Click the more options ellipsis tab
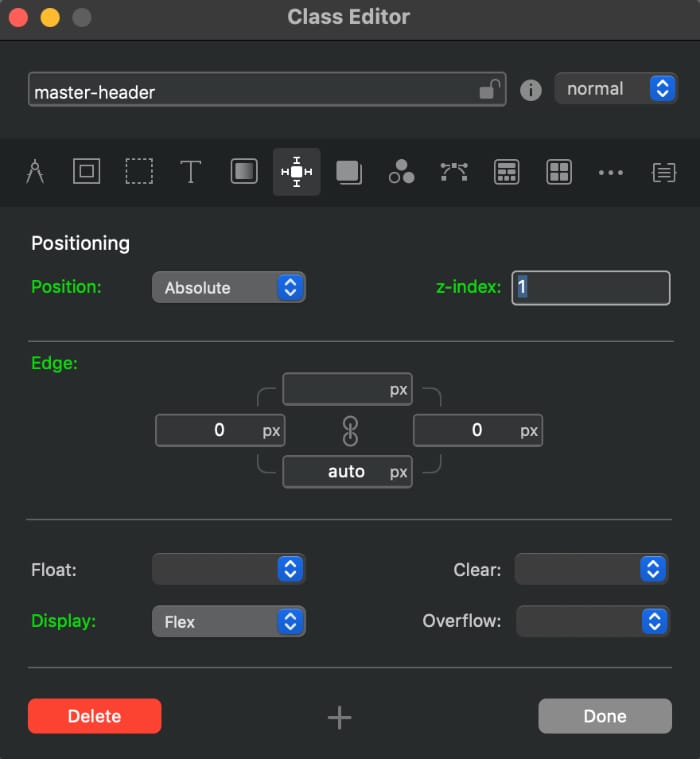 [611, 172]
